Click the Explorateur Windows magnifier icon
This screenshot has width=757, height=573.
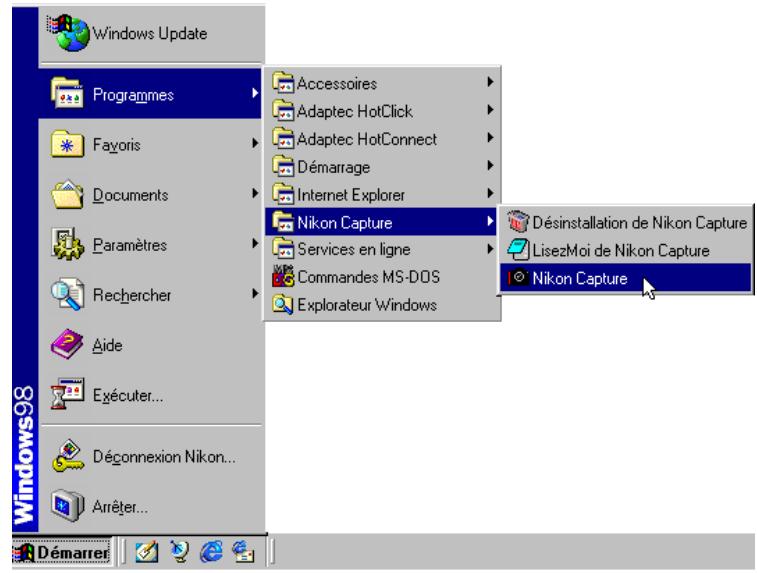[x=283, y=305]
